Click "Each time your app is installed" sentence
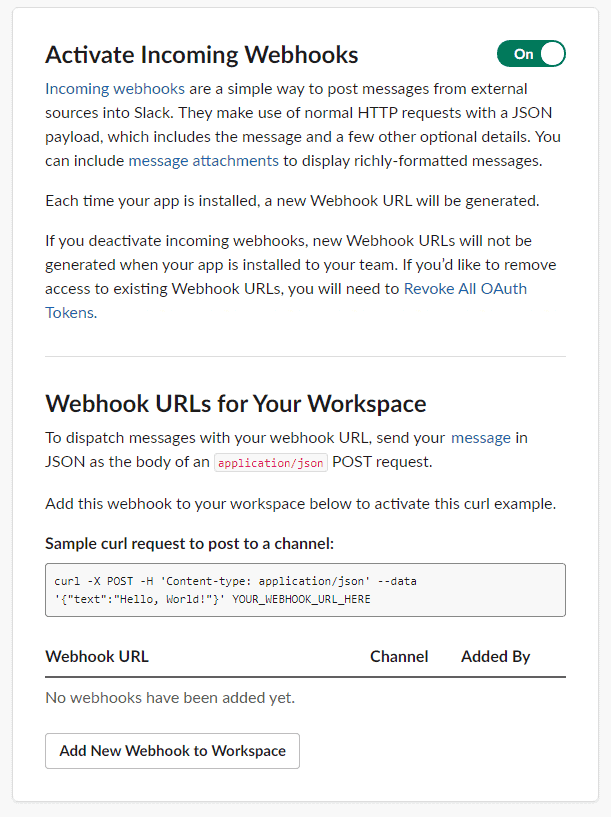 (292, 201)
